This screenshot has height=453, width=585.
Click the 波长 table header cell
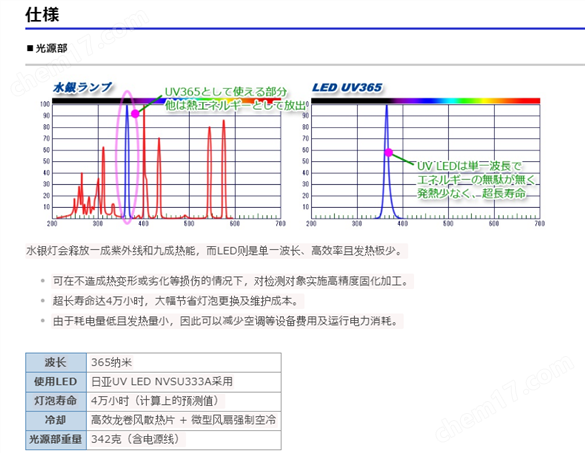coord(56,362)
